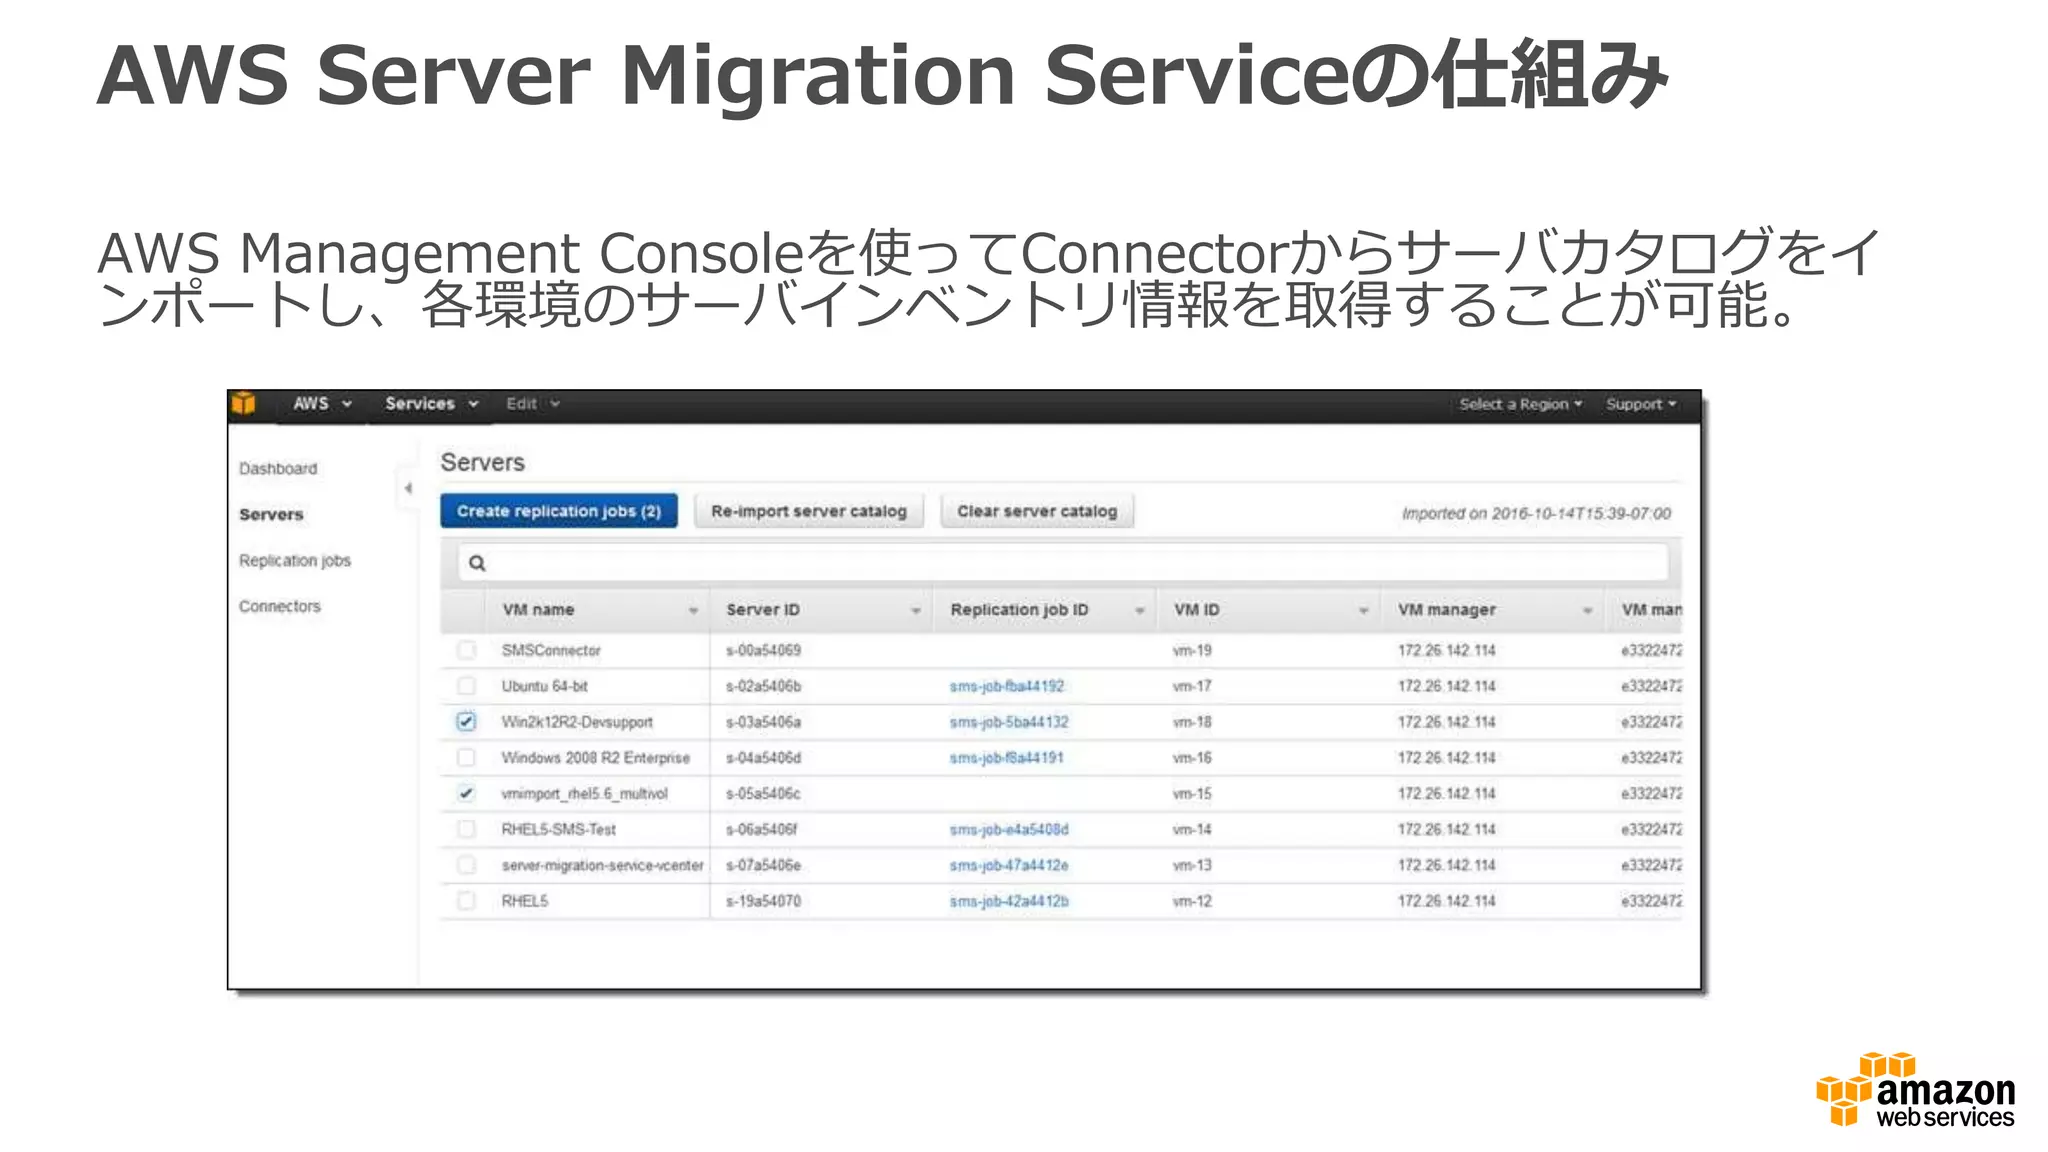Click VM ID vm-12 cell
The image size is (2048, 1152).
[x=1192, y=902]
